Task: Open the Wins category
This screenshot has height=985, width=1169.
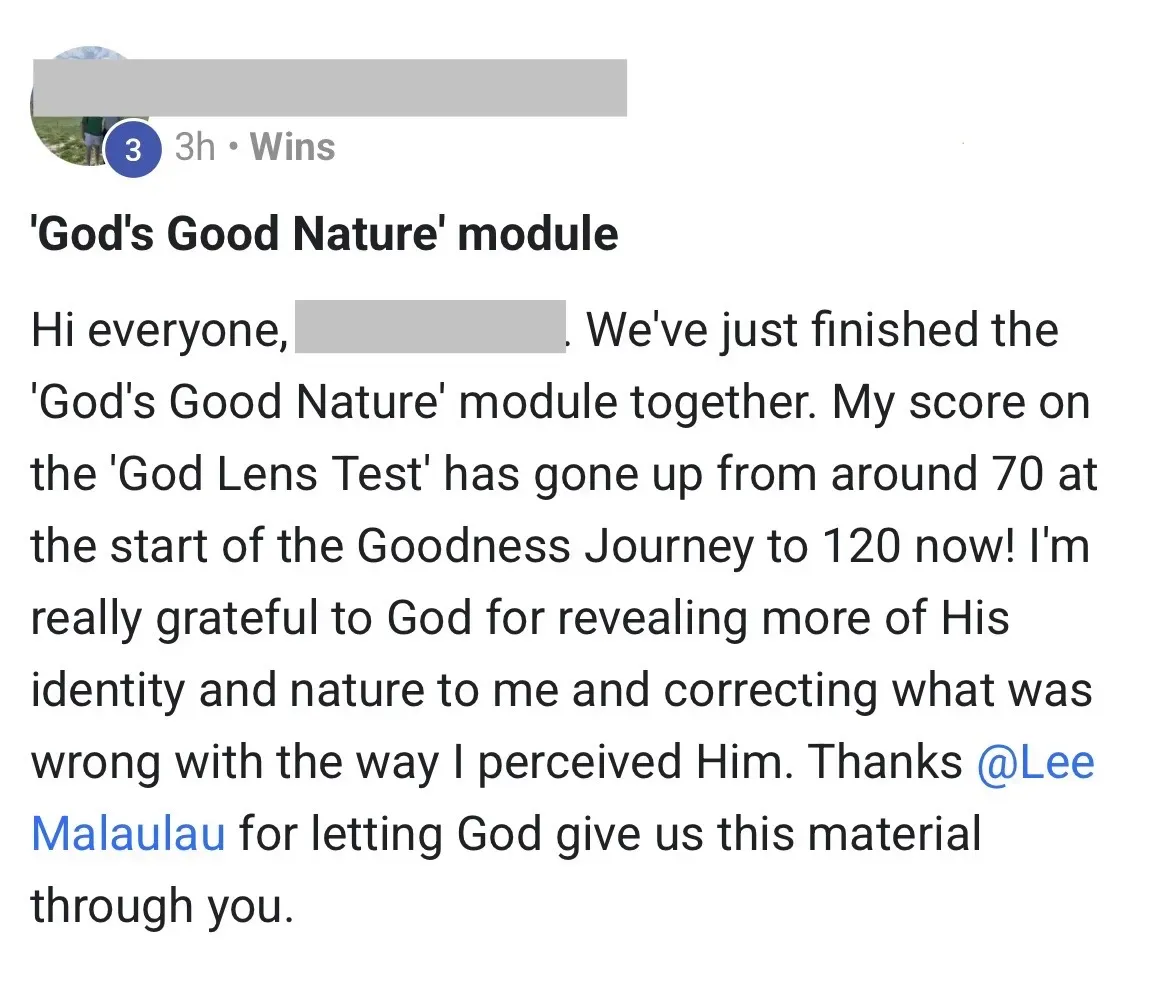Action: click(292, 148)
